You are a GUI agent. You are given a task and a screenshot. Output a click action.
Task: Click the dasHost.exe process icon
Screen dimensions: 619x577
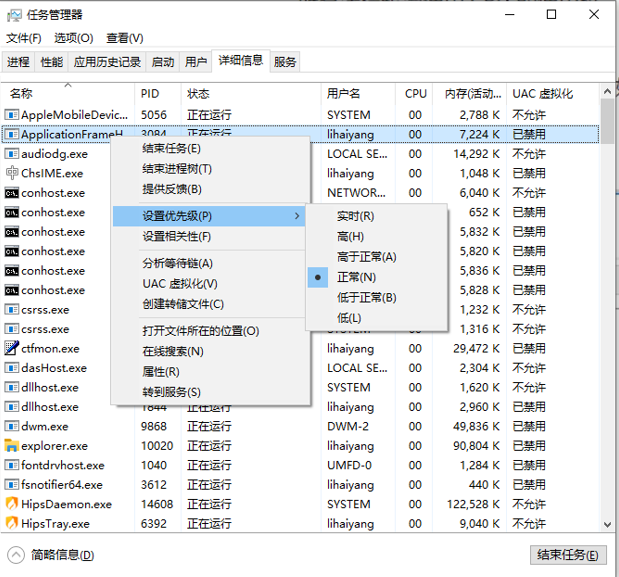coord(11,368)
